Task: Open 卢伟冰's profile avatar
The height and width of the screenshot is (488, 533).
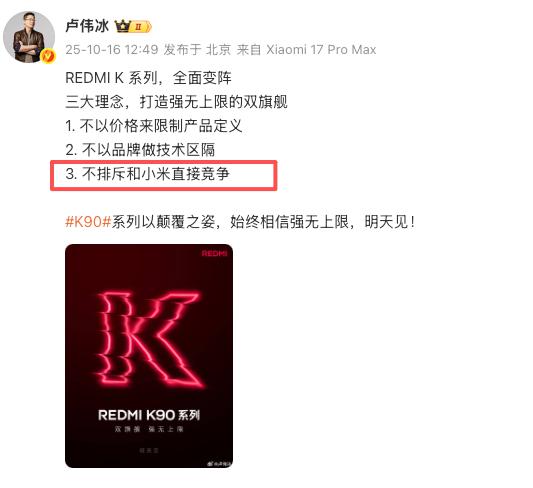Action: 29,37
